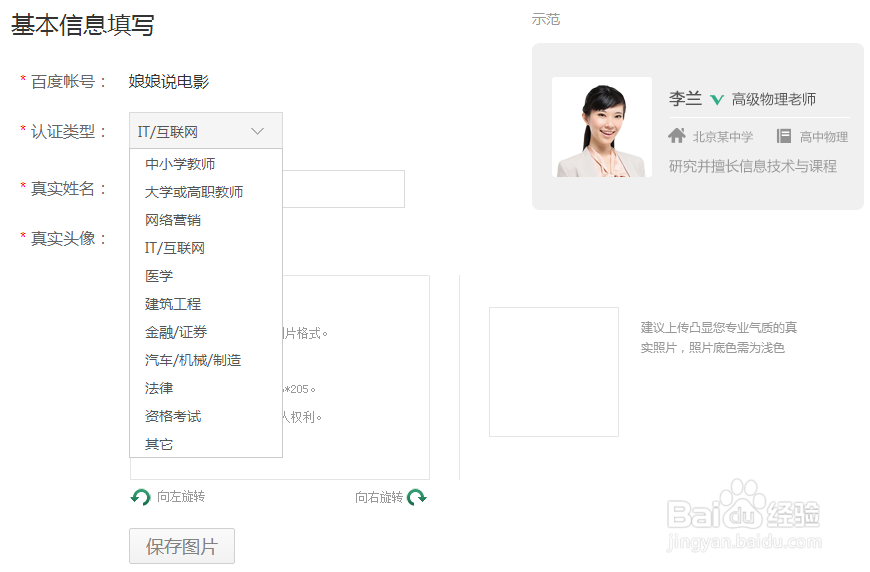Click the empty avatar preview box

click(x=554, y=372)
